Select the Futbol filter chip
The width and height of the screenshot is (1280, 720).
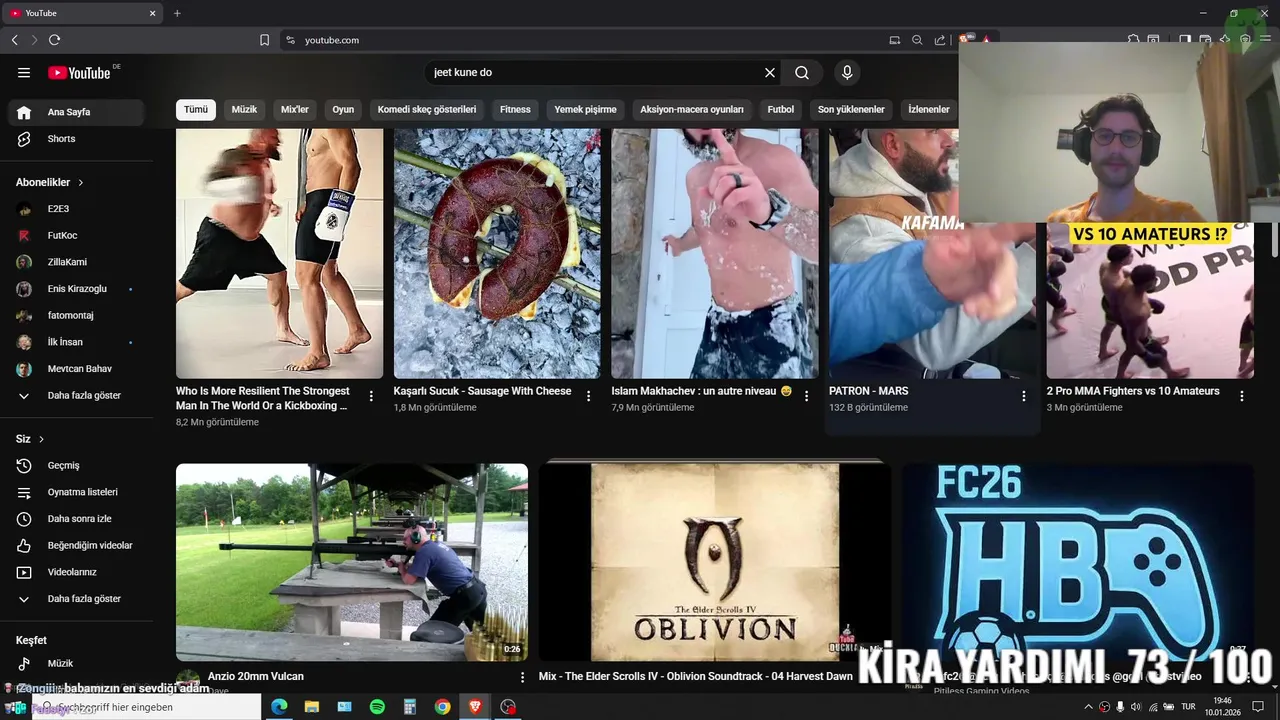pos(781,109)
